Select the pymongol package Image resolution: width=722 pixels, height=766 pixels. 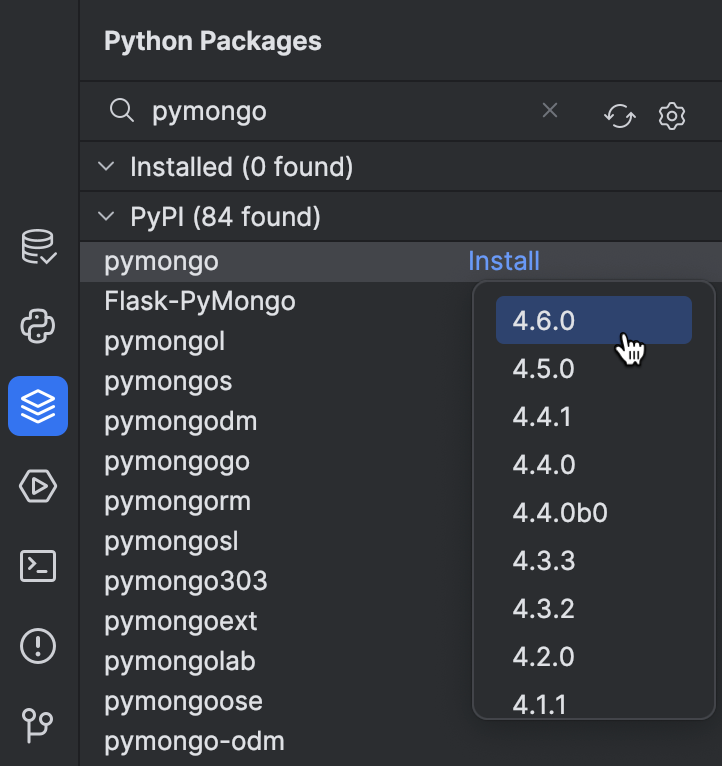(x=165, y=341)
